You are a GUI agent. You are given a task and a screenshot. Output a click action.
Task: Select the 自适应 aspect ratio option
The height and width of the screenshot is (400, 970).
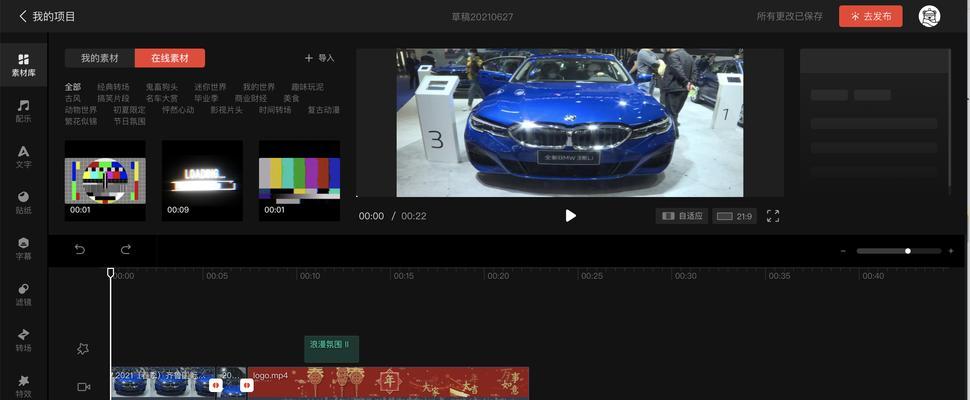(682, 216)
